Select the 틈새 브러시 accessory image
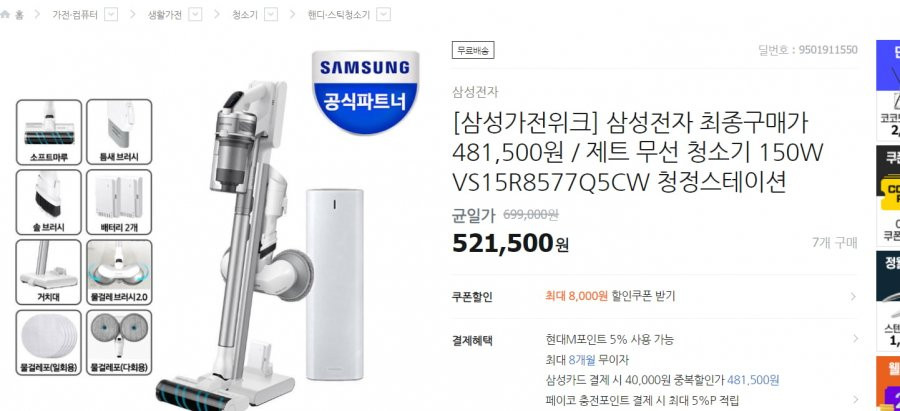Screen dimensions: 900x411 (119, 132)
